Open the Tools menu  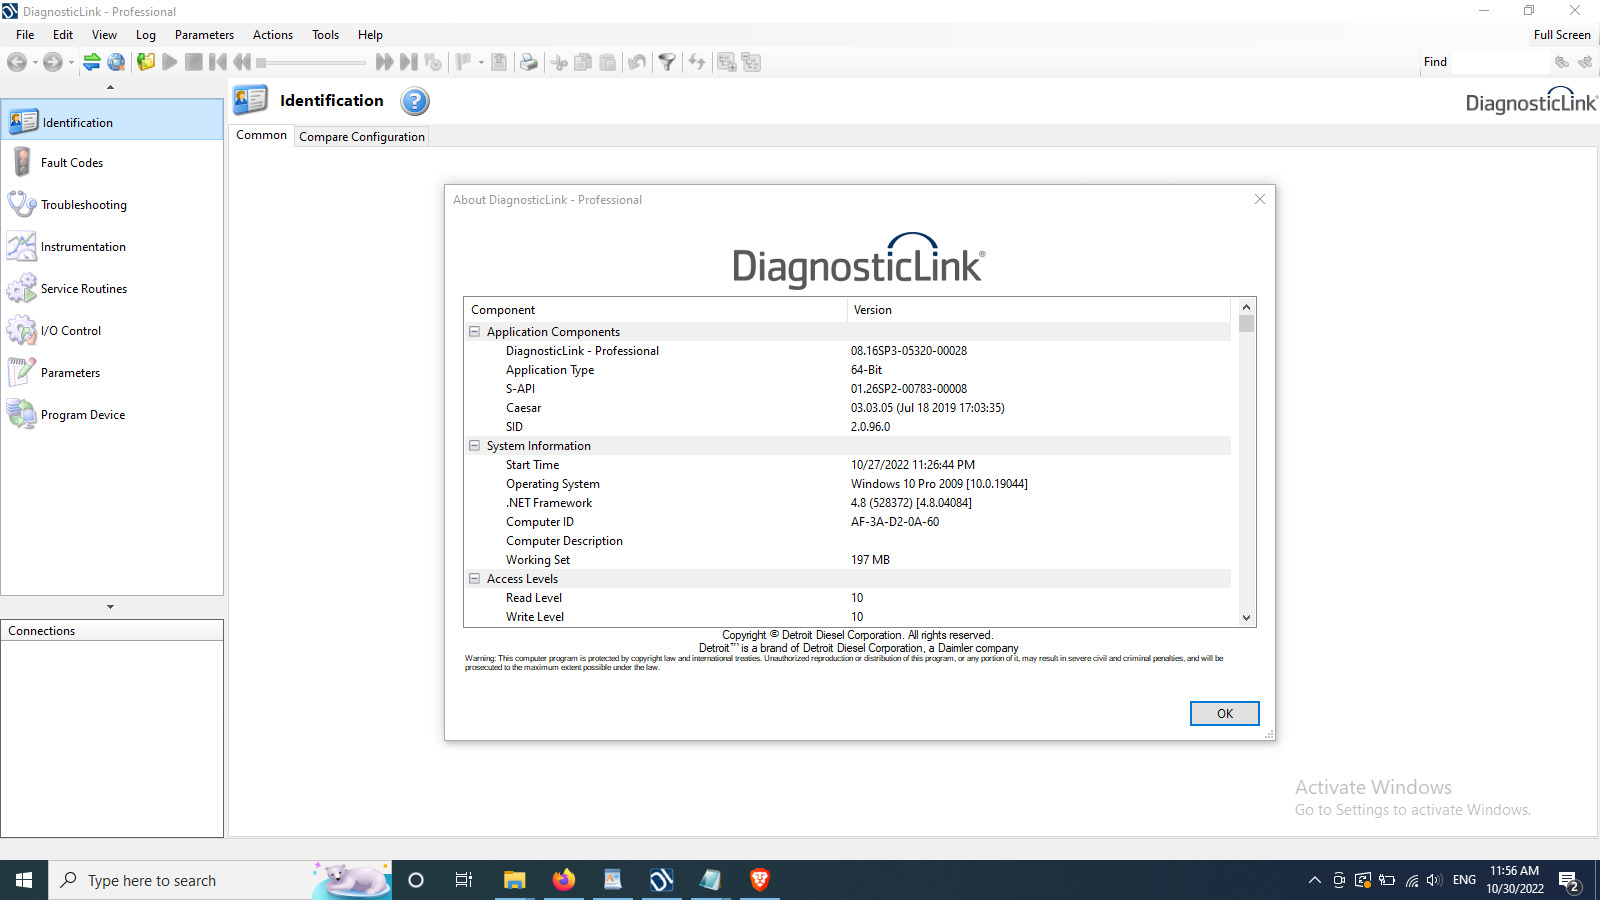point(325,34)
